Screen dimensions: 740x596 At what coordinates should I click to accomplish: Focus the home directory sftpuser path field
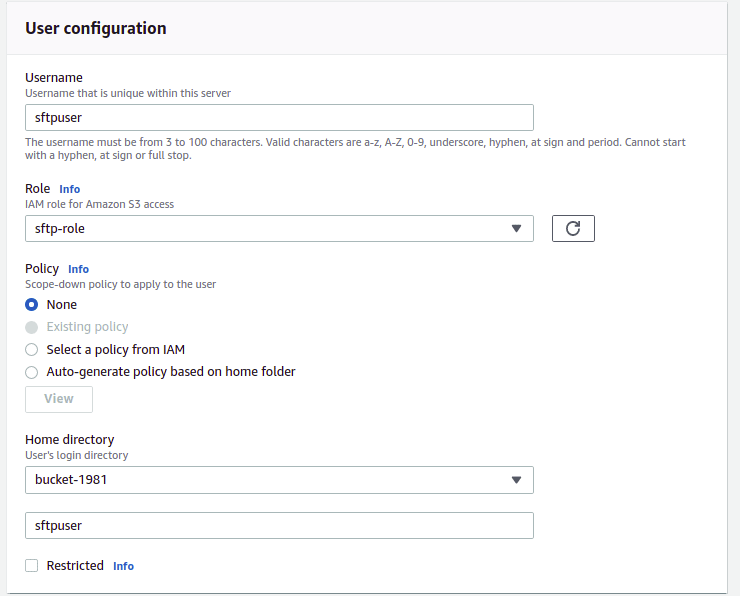(x=279, y=525)
